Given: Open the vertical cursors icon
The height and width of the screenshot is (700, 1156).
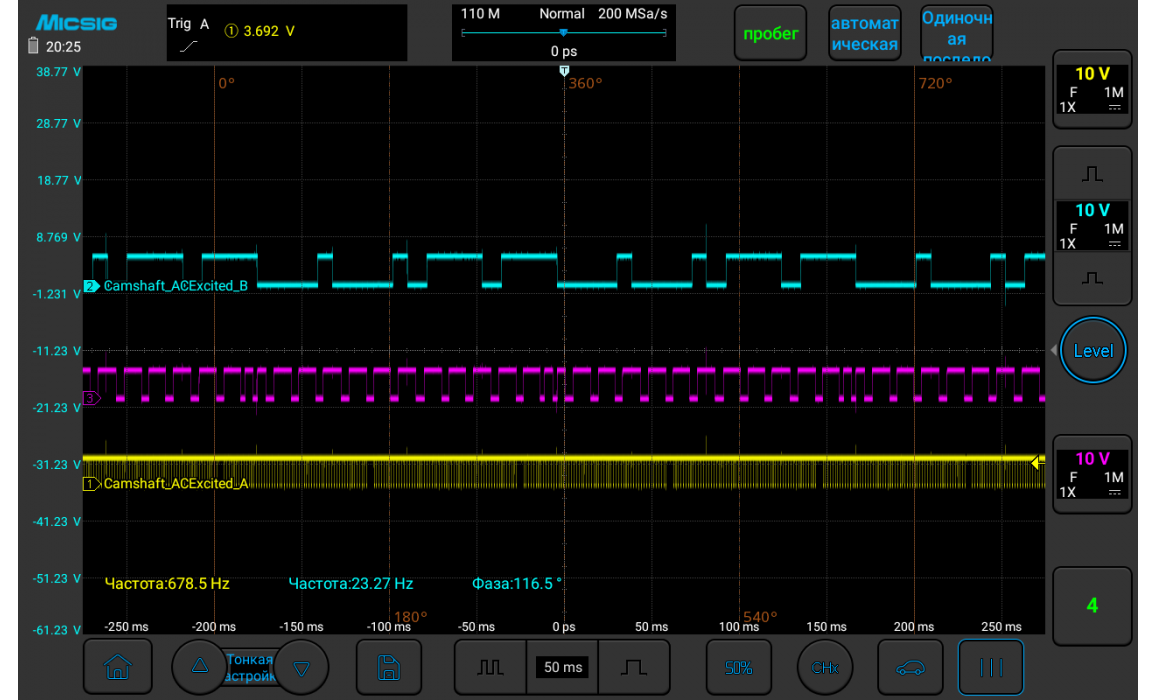Looking at the screenshot, I should 990,667.
